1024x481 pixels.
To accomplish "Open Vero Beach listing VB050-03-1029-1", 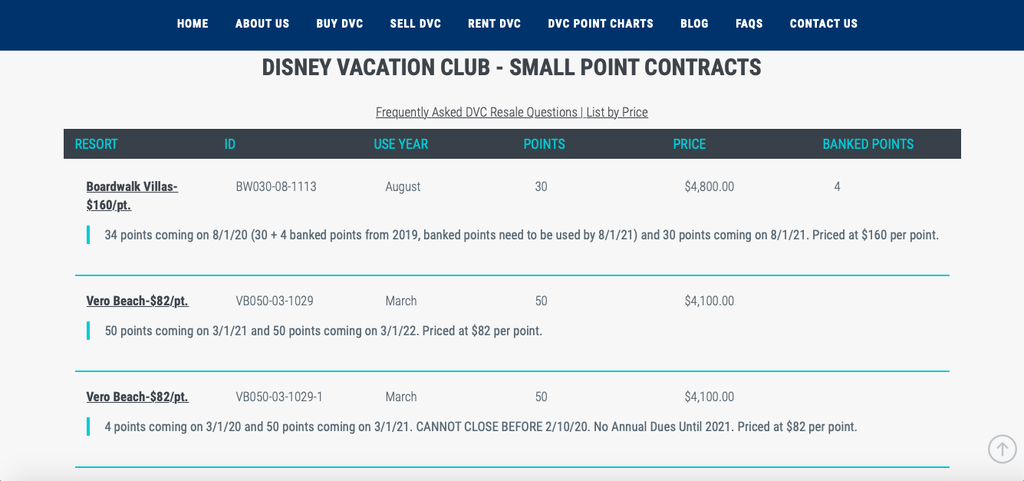I will [137, 397].
